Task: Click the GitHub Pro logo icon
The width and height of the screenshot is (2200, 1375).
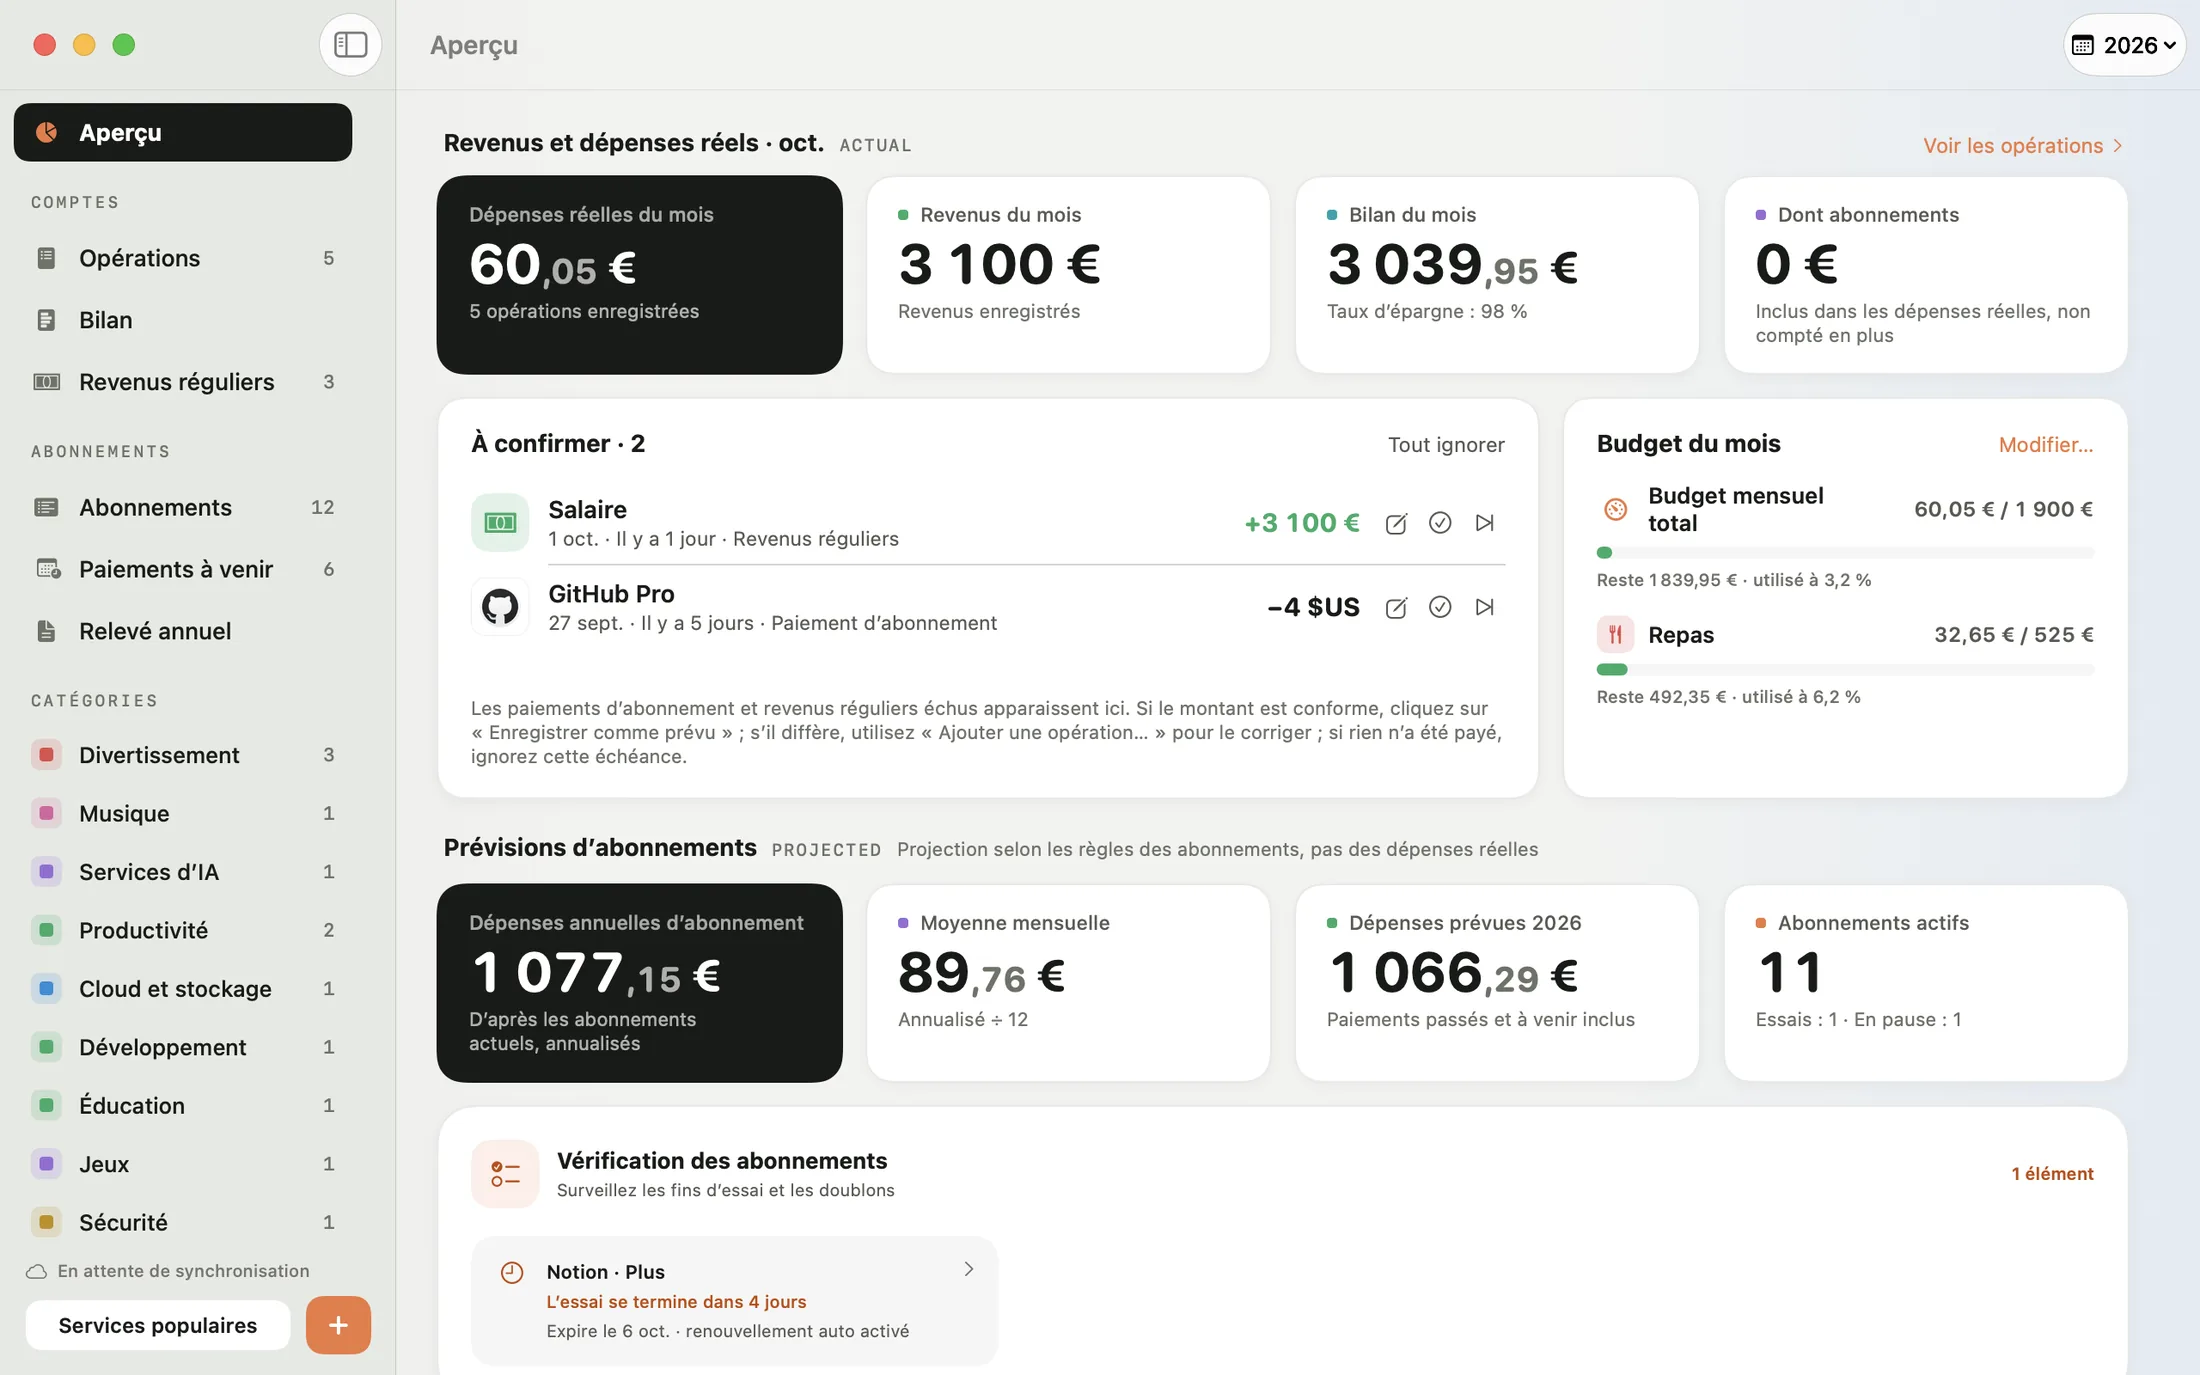Action: point(500,606)
